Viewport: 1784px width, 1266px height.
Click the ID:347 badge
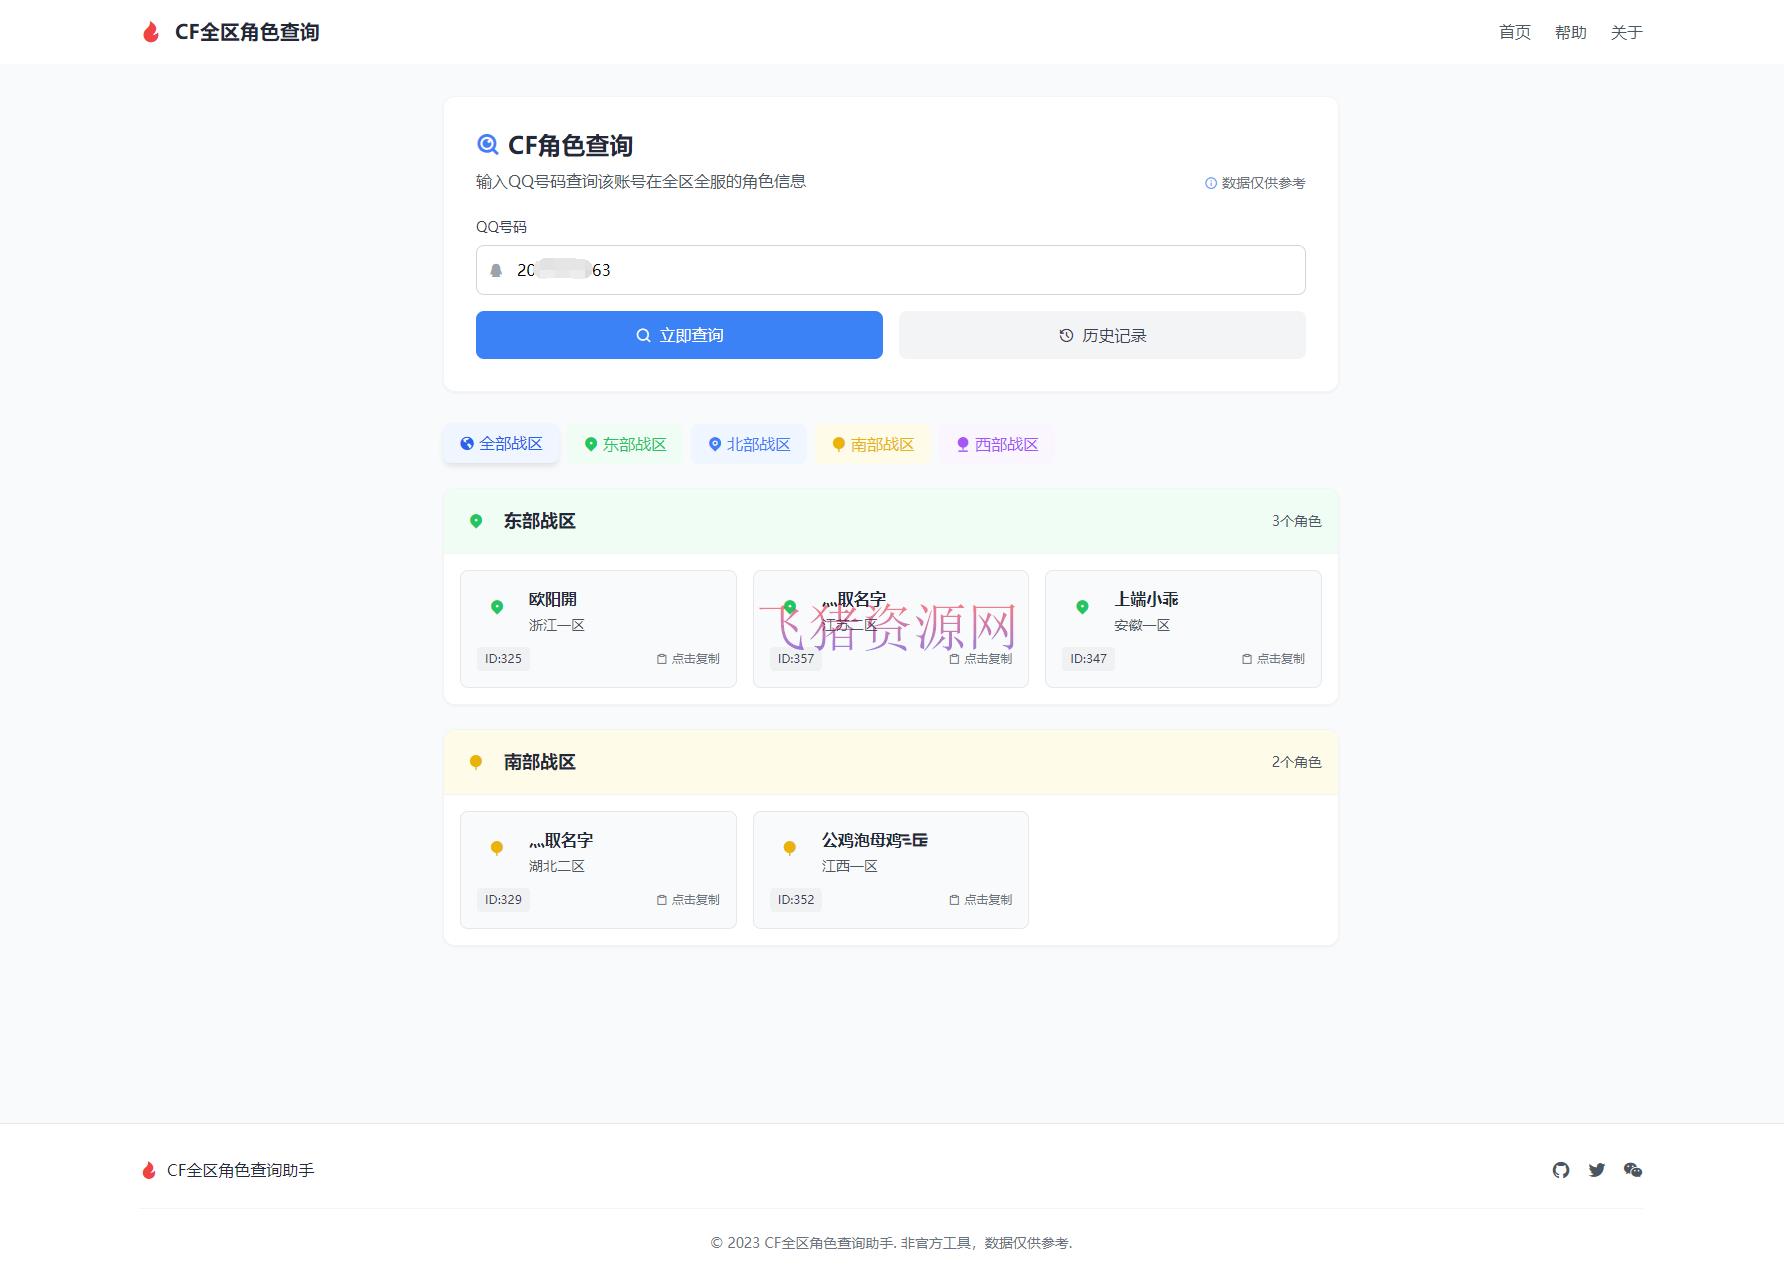click(x=1088, y=659)
